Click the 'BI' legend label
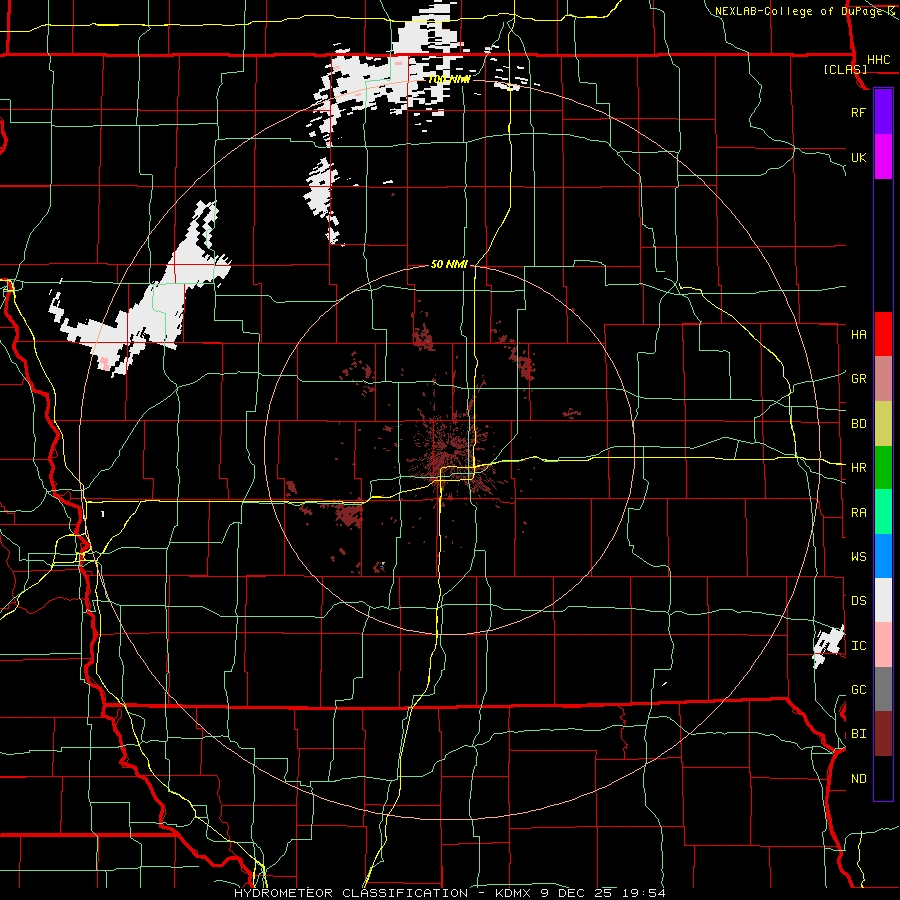900x900 pixels. [859, 734]
